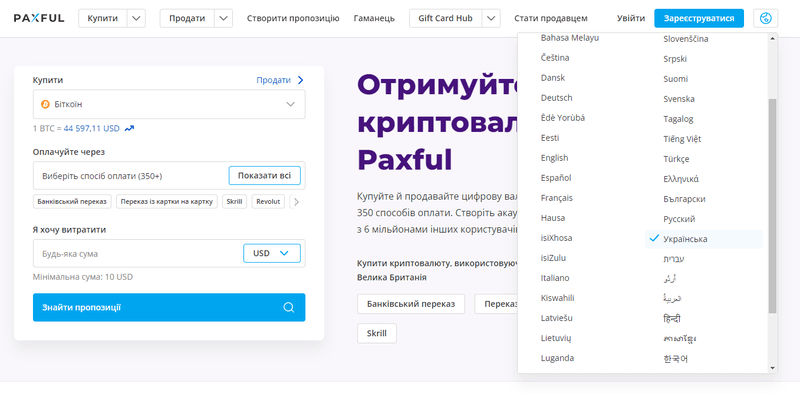Image resolution: width=800 pixels, height=394 pixels.
Task: Expand the Gift Card Hub dropdown arrow
Action: [x=491, y=18]
